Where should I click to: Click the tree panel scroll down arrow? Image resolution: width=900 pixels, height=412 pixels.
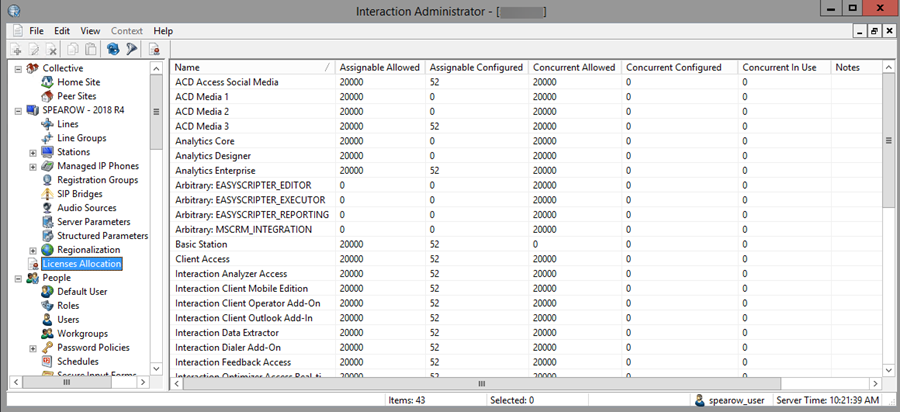pyautogui.click(x=156, y=368)
